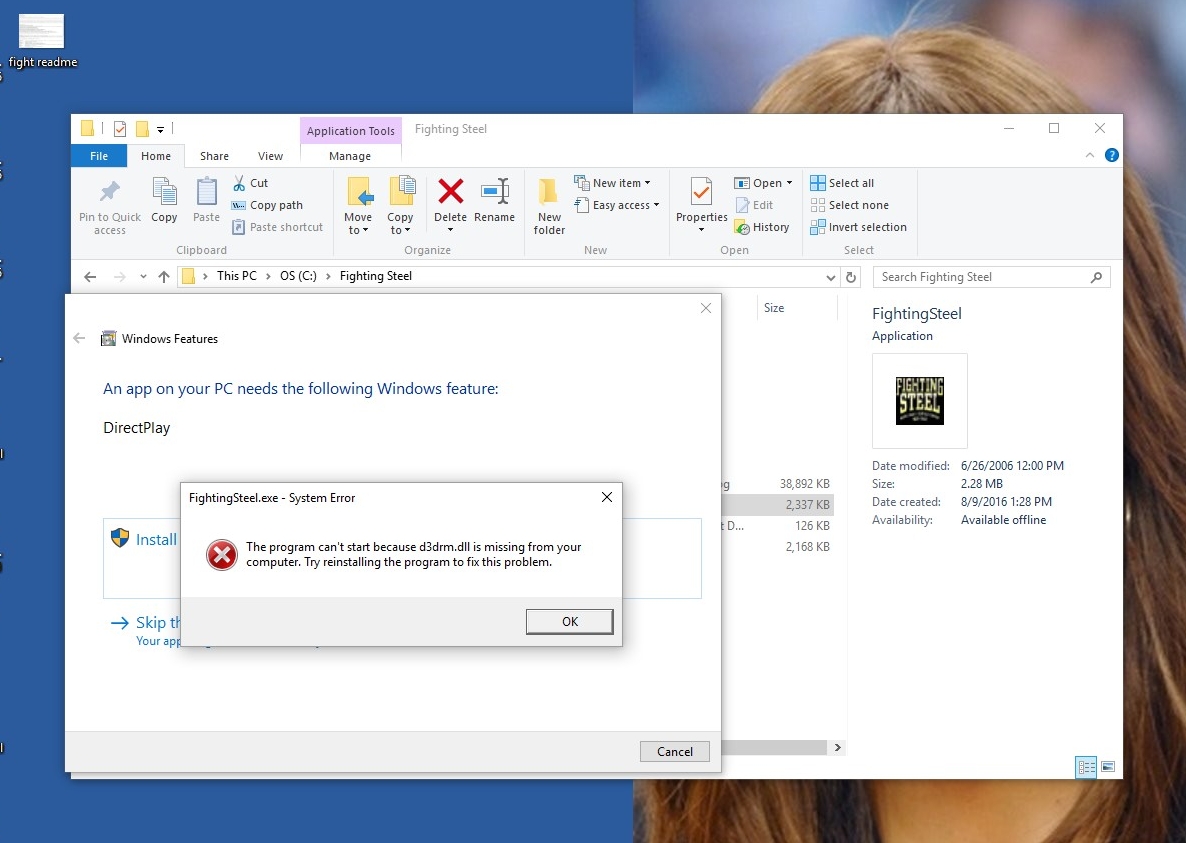Click OK on the System Error dialog
The width and height of the screenshot is (1186, 843).
tap(569, 621)
